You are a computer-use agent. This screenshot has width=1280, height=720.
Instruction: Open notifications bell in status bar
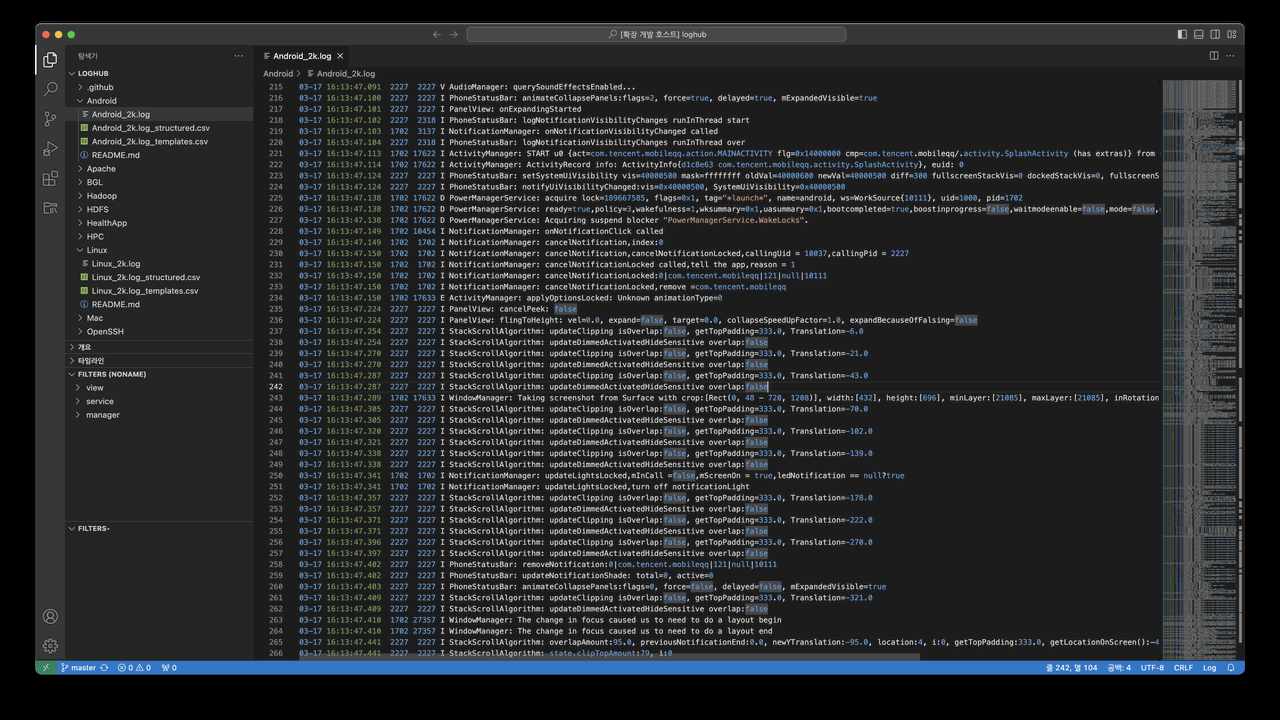click(1231, 667)
